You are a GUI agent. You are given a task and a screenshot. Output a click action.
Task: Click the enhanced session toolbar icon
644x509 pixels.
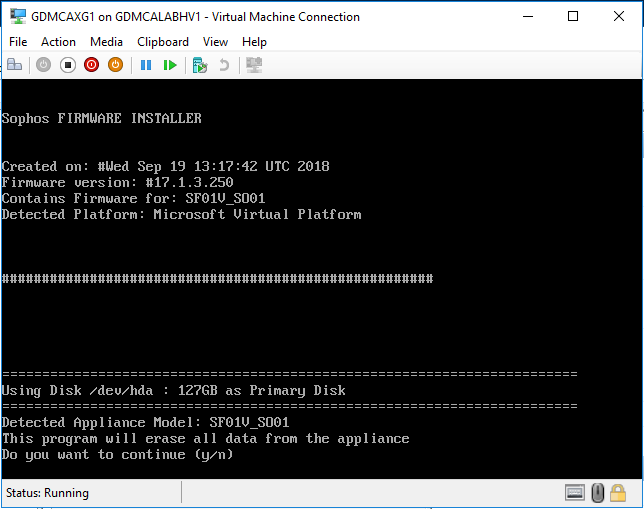(x=254, y=65)
